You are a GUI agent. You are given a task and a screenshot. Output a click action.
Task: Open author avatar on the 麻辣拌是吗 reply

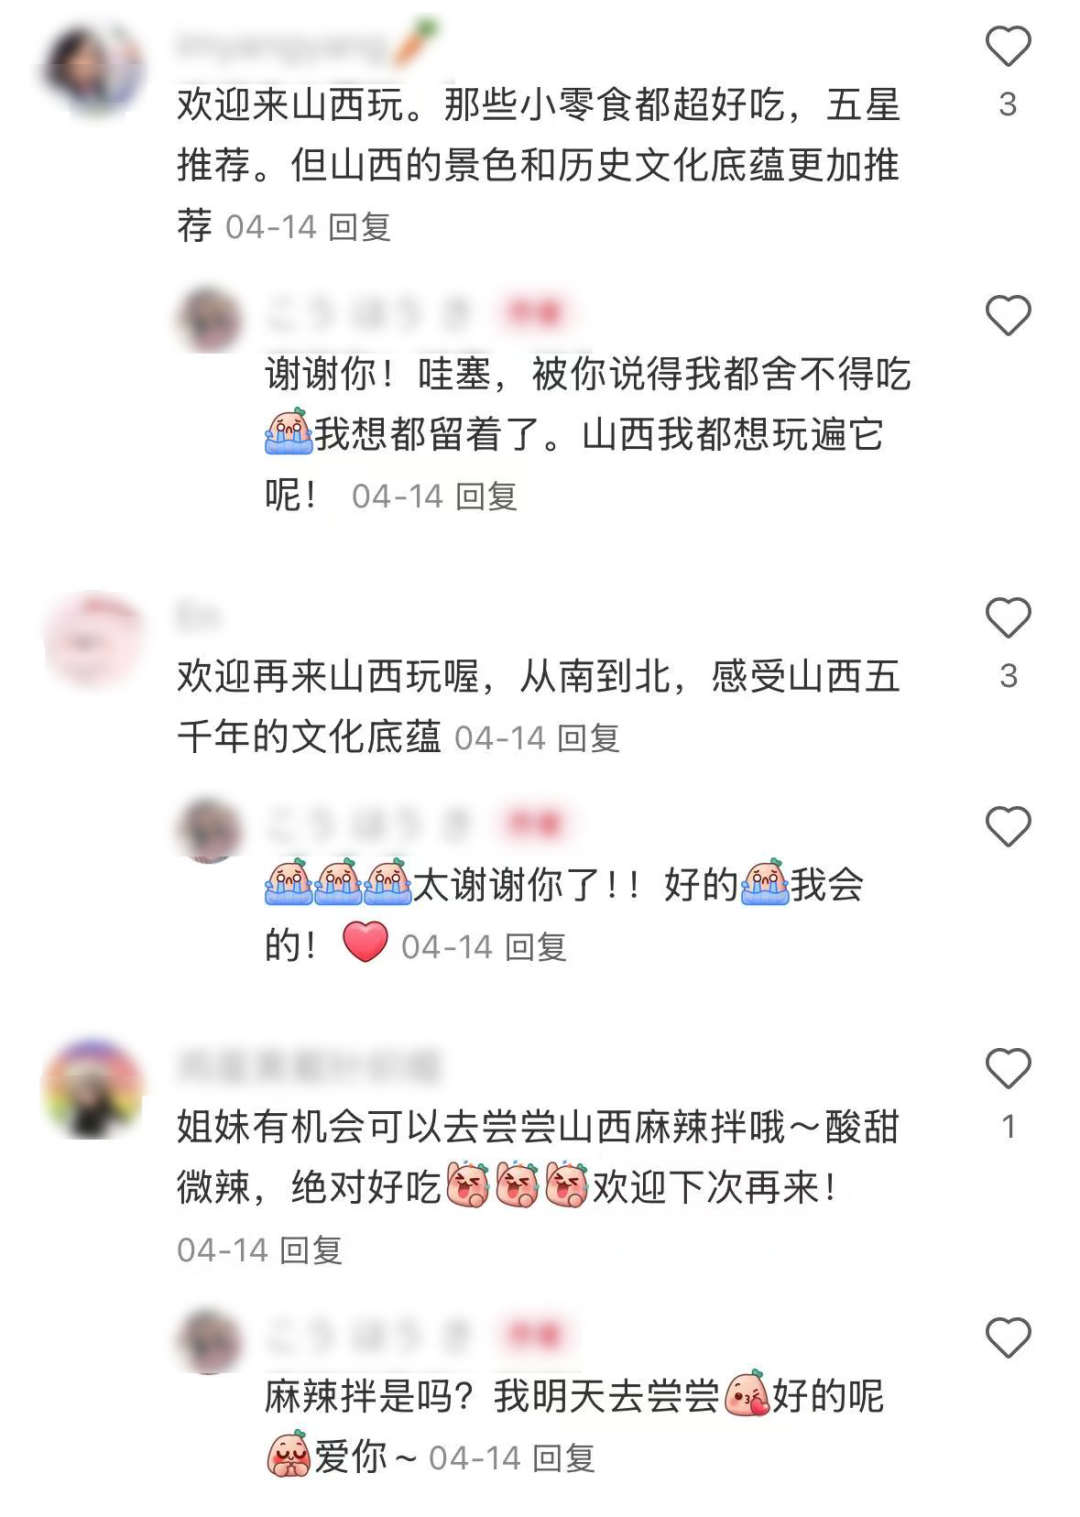click(210, 1341)
